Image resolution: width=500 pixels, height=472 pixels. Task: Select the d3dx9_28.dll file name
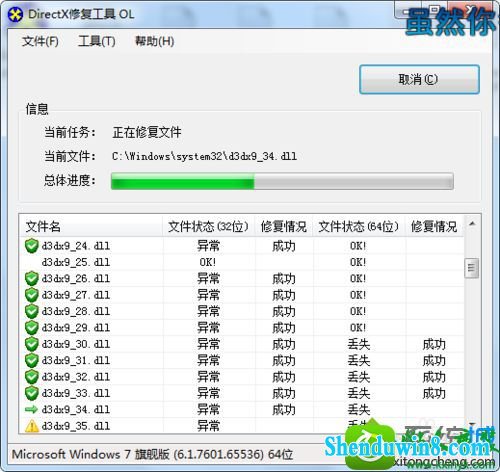tap(76, 311)
